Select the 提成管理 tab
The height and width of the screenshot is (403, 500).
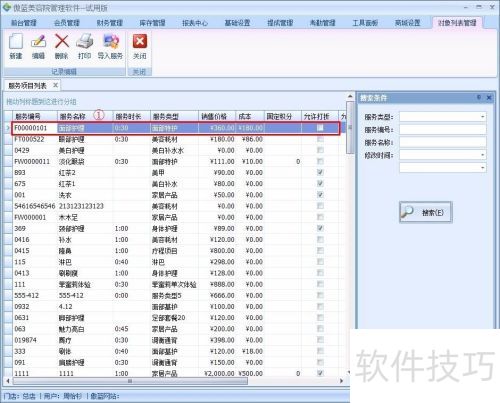click(280, 23)
